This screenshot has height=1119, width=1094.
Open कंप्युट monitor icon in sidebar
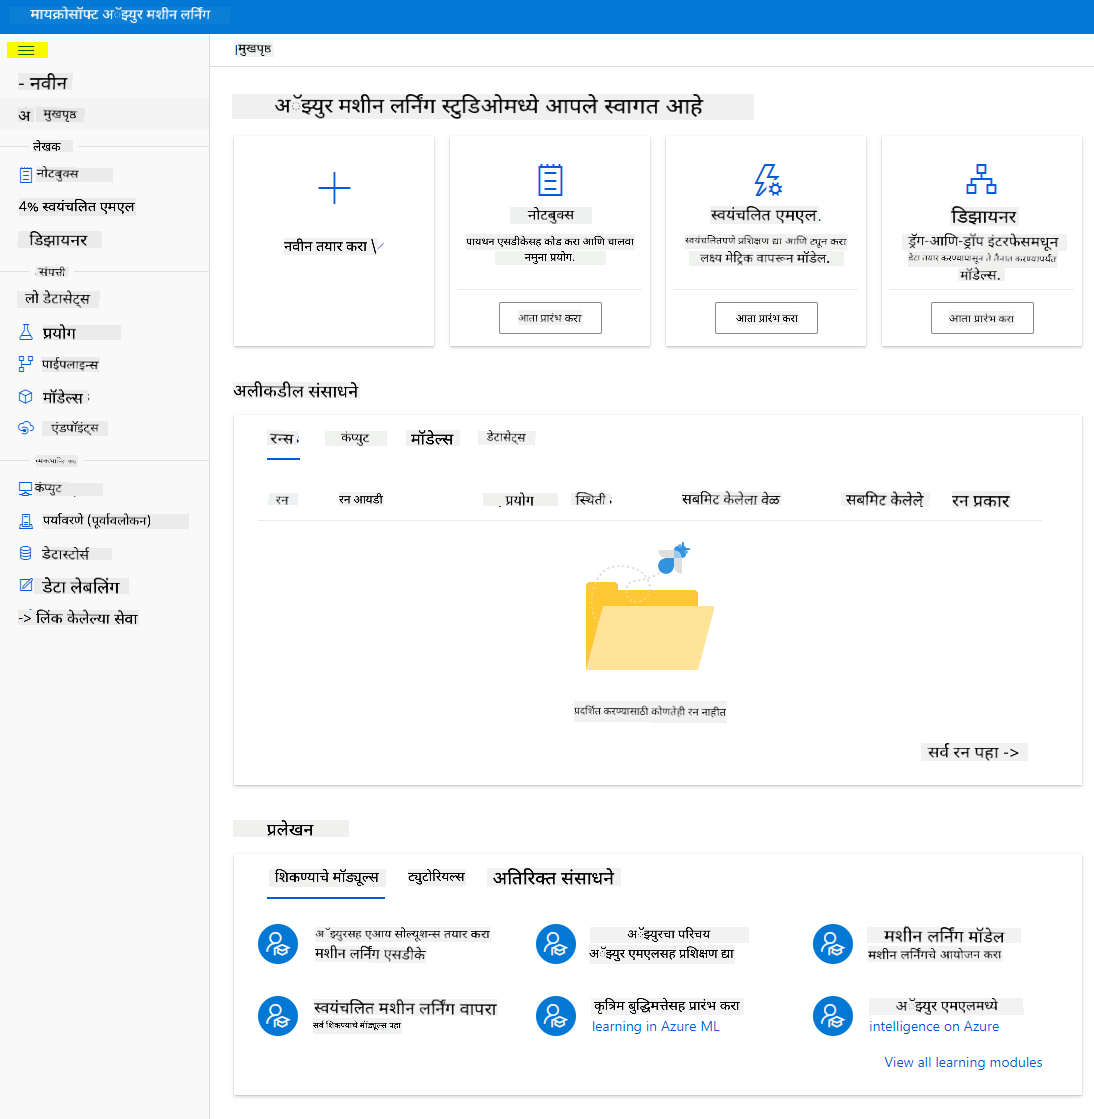tap(25, 489)
